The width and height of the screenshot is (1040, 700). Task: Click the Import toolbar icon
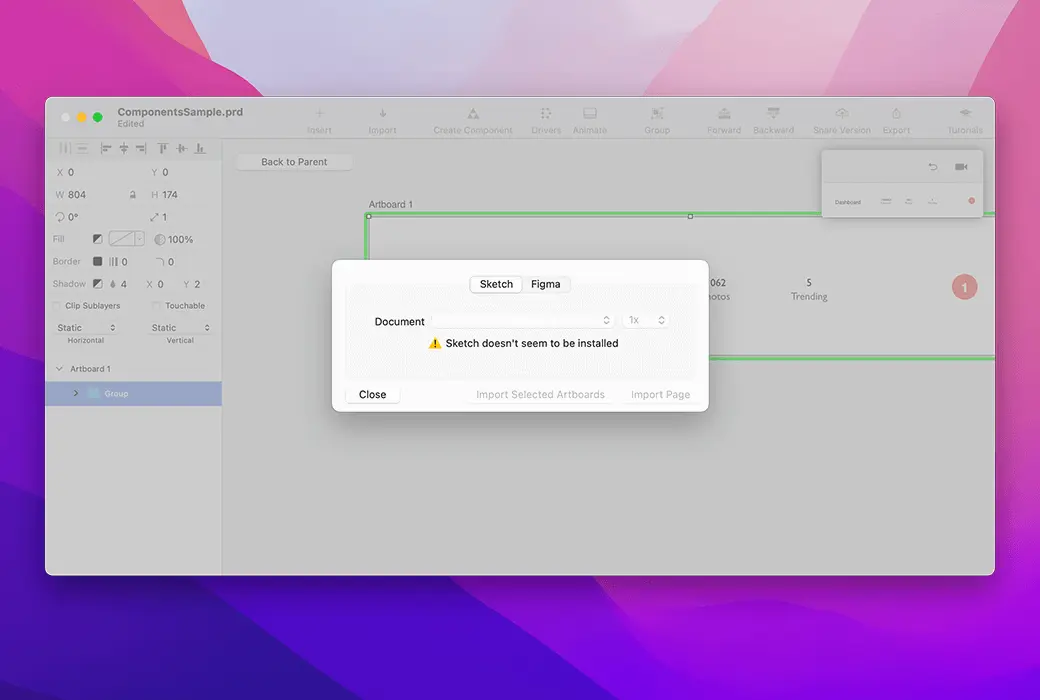(x=383, y=113)
